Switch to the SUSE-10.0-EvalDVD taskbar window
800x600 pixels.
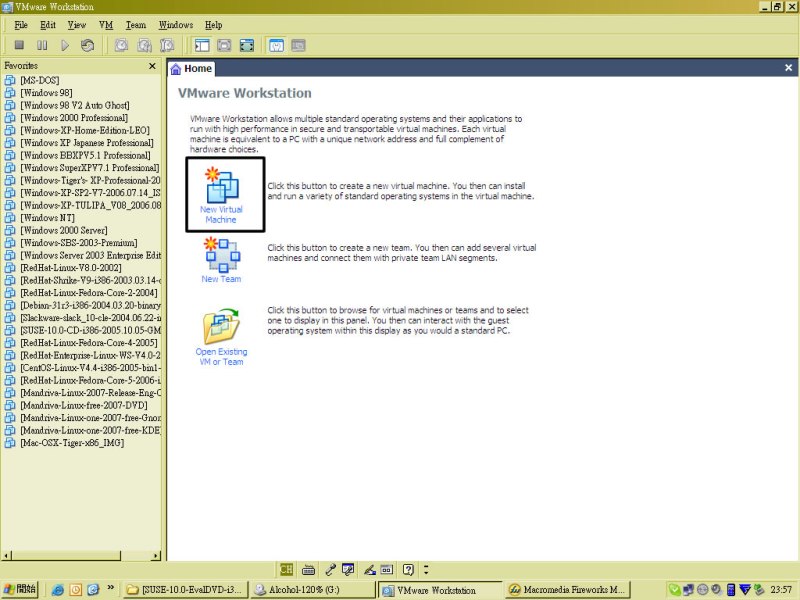(186, 589)
